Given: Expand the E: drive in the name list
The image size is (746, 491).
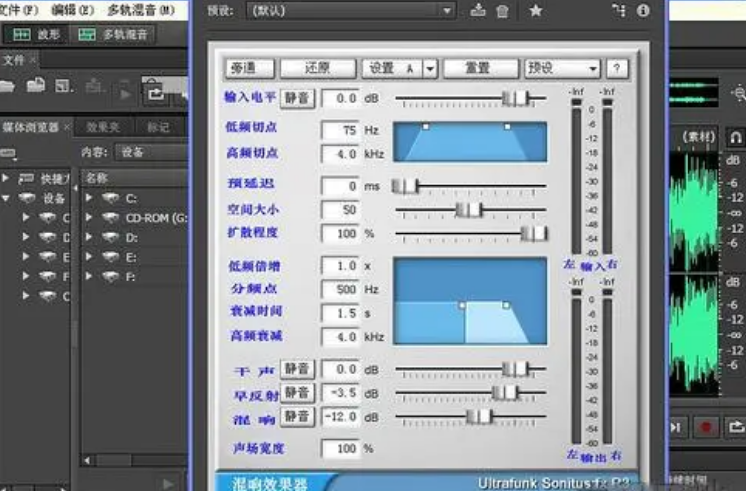Looking at the screenshot, I should click(88, 256).
